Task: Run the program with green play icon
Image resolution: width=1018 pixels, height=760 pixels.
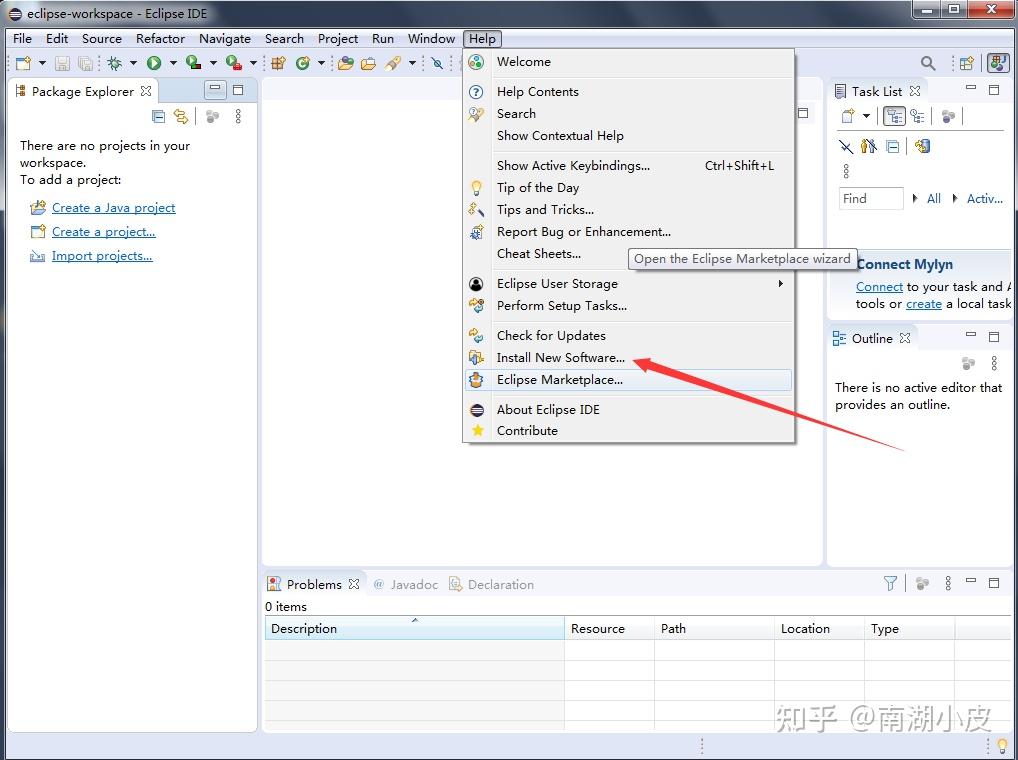Action: point(154,63)
